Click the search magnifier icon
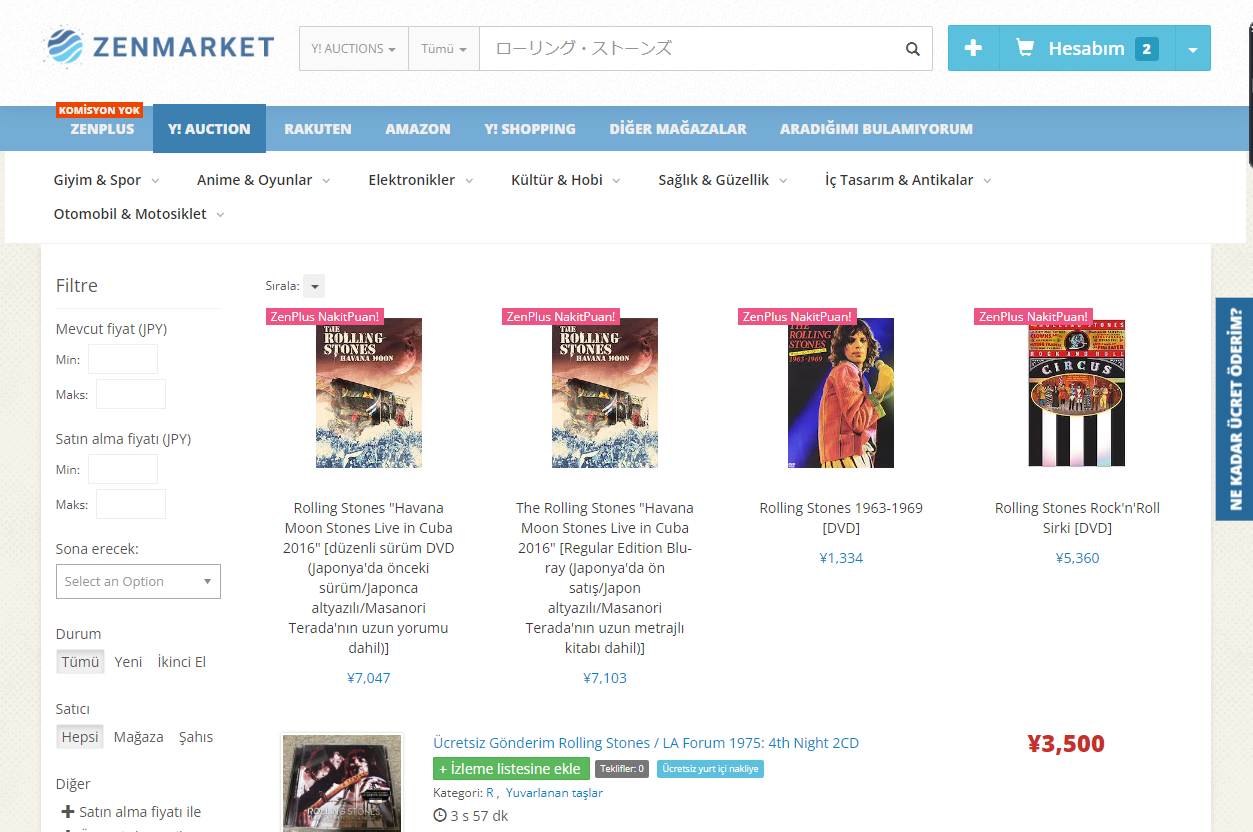The height and width of the screenshot is (832, 1253). click(x=912, y=48)
